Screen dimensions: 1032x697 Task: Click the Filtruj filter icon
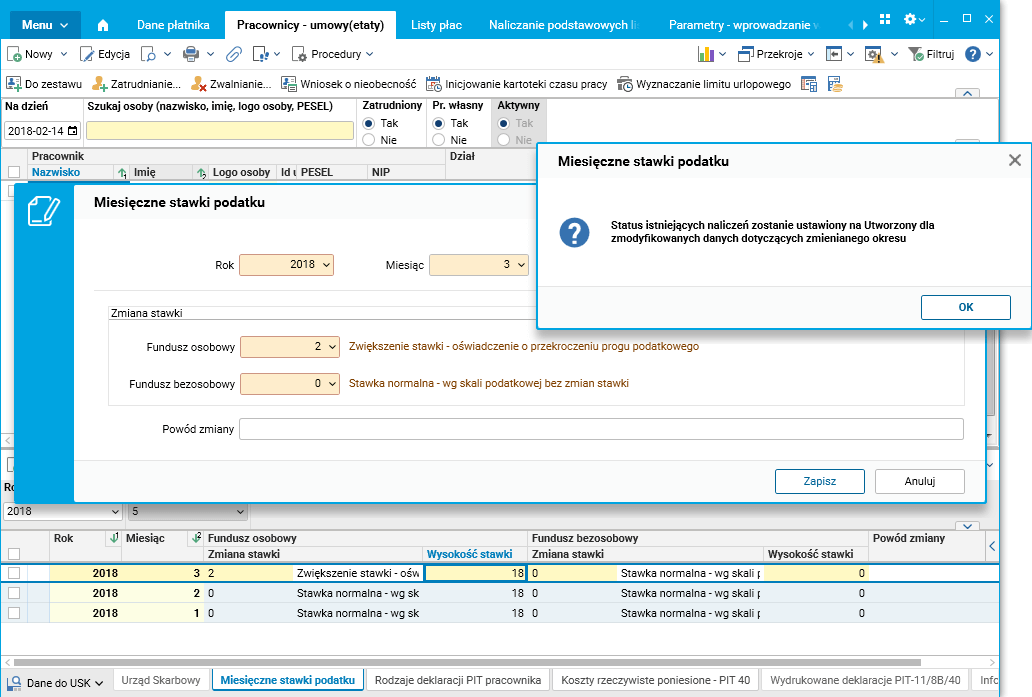(916, 54)
